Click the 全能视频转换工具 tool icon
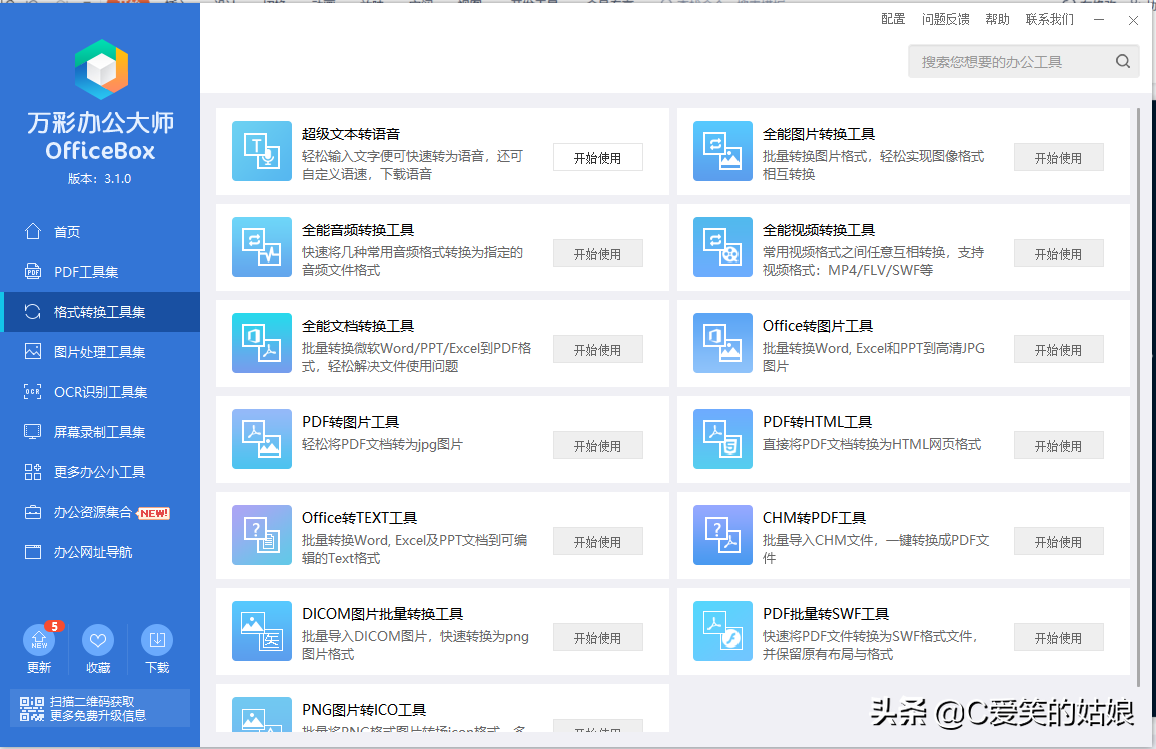This screenshot has width=1156, height=749. 722,247
